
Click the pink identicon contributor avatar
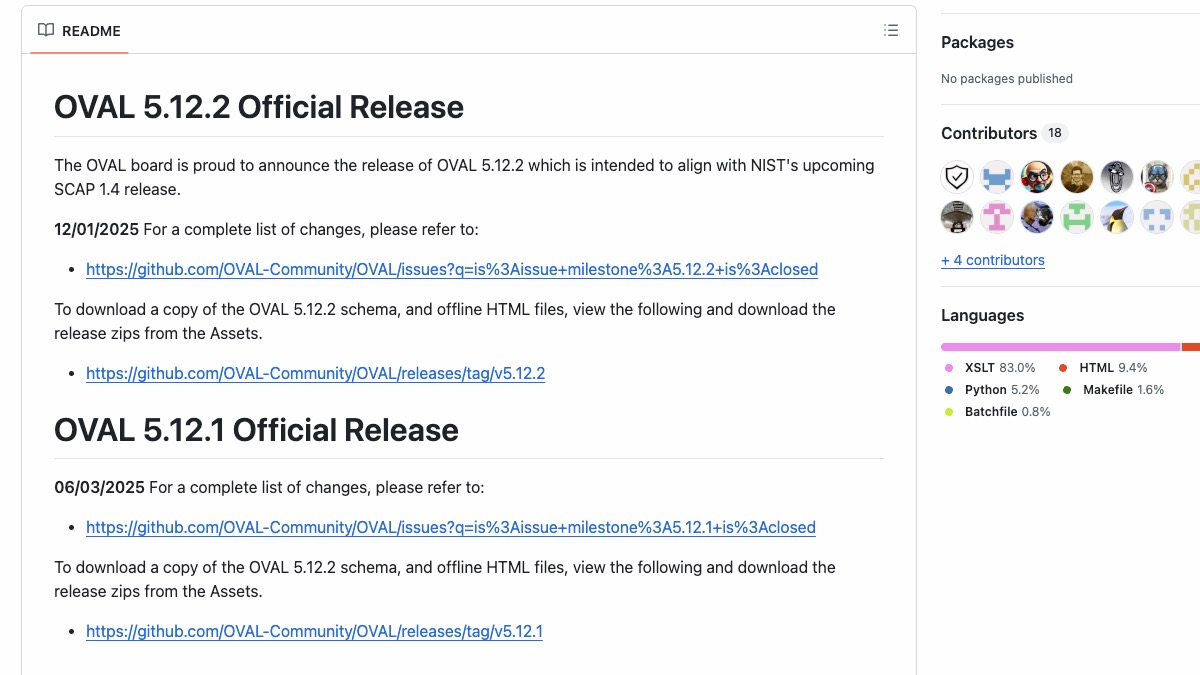pyautogui.click(x=997, y=217)
